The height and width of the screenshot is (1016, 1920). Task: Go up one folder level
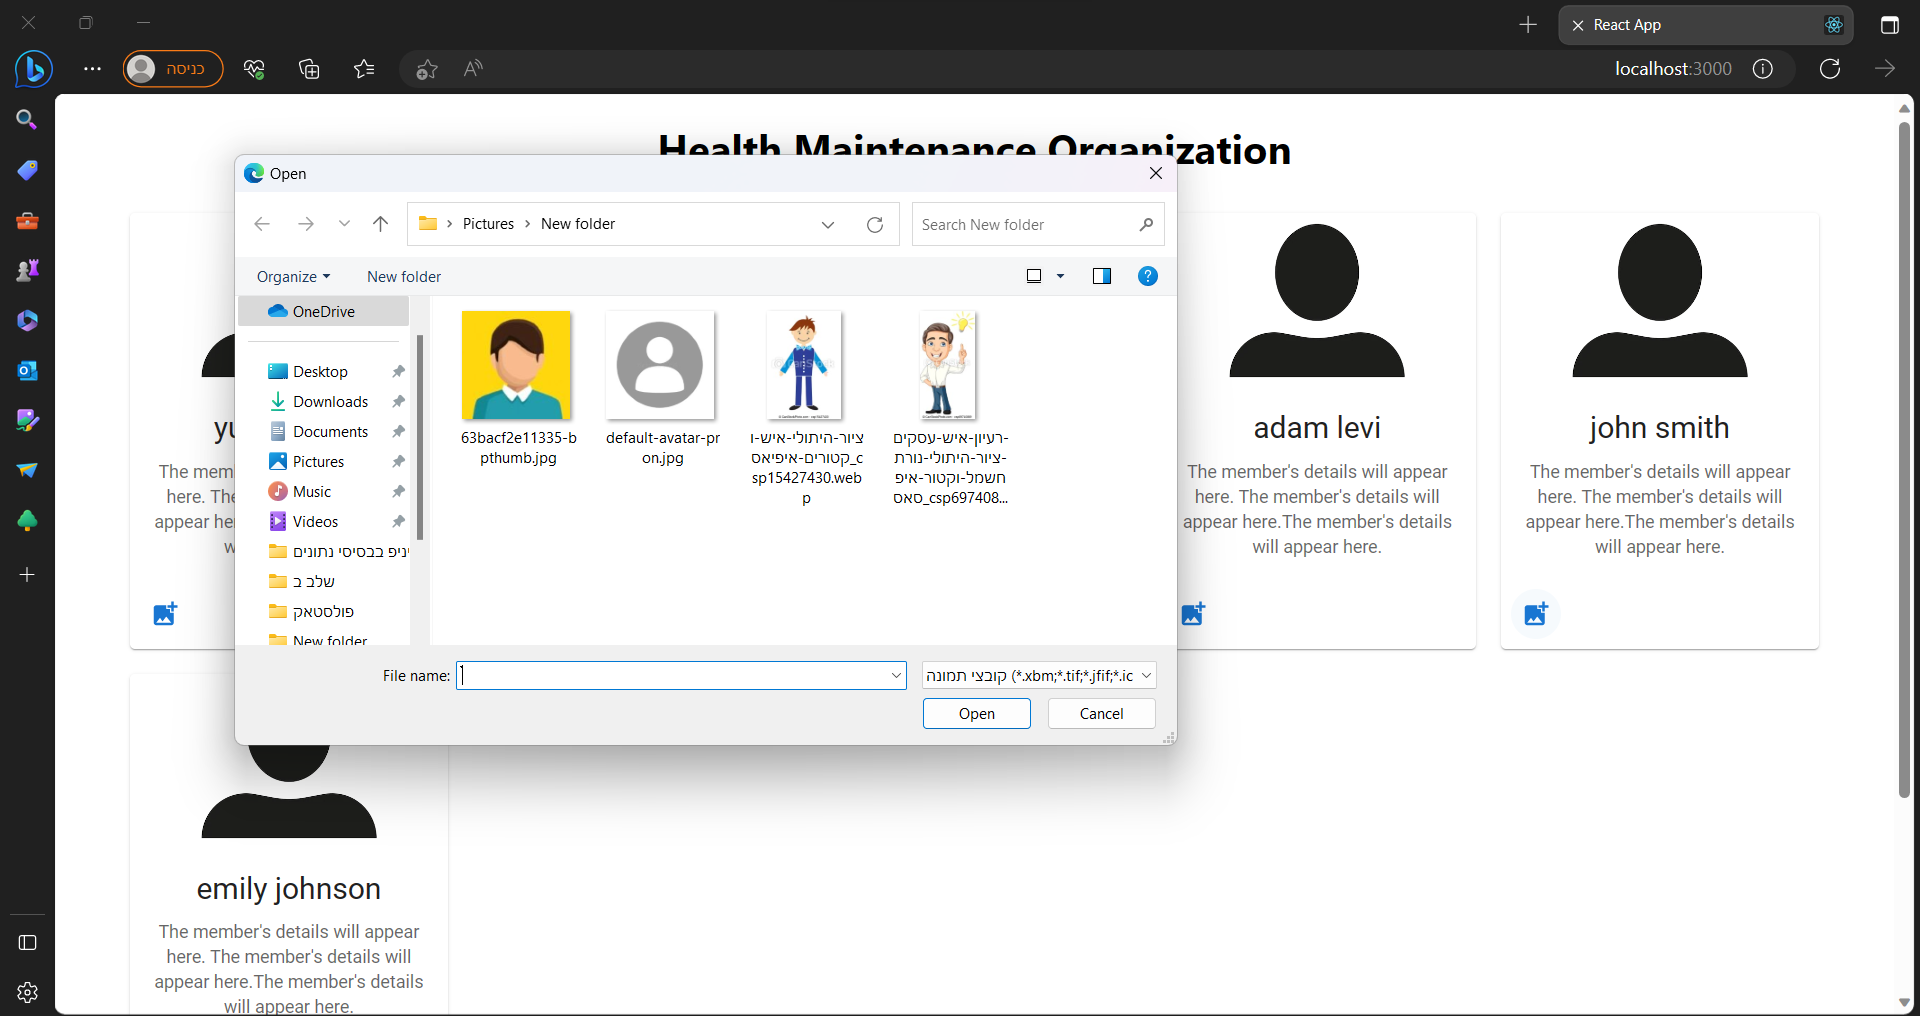click(x=380, y=224)
